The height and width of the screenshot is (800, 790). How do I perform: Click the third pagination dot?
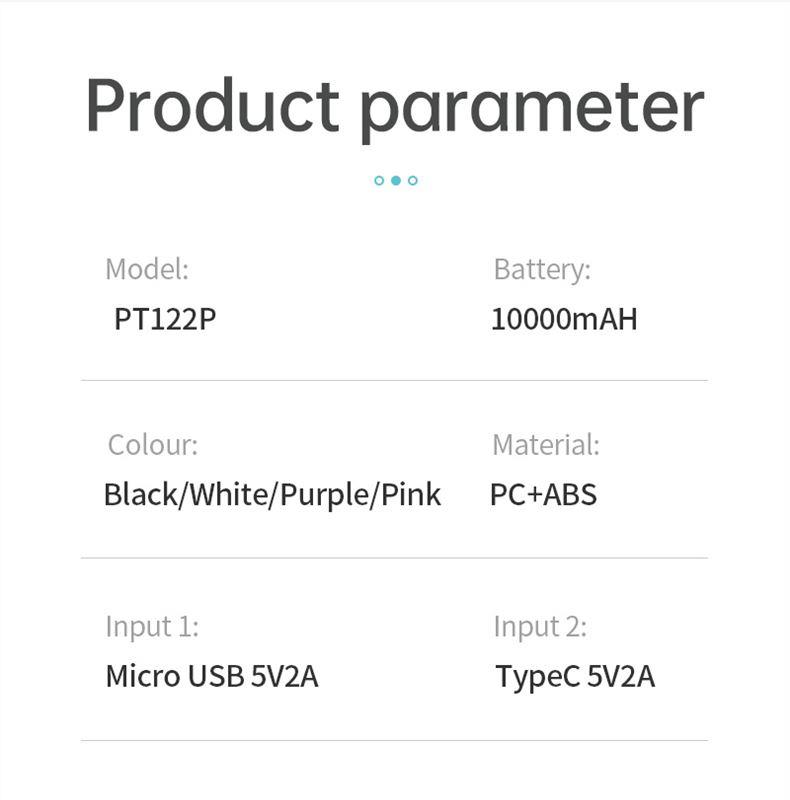[413, 181]
